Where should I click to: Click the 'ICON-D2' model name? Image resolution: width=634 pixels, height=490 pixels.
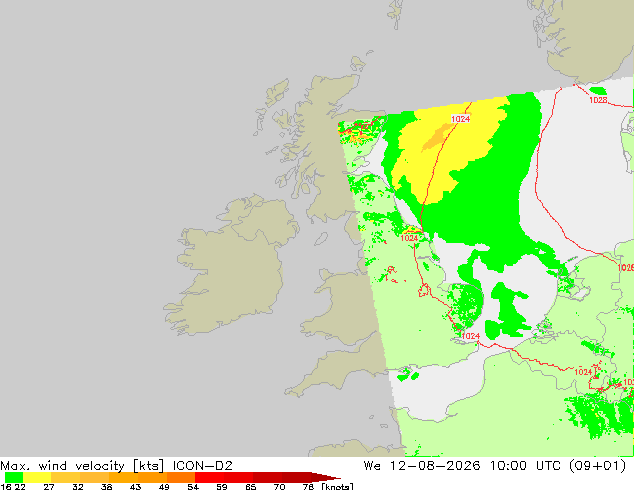(203, 466)
